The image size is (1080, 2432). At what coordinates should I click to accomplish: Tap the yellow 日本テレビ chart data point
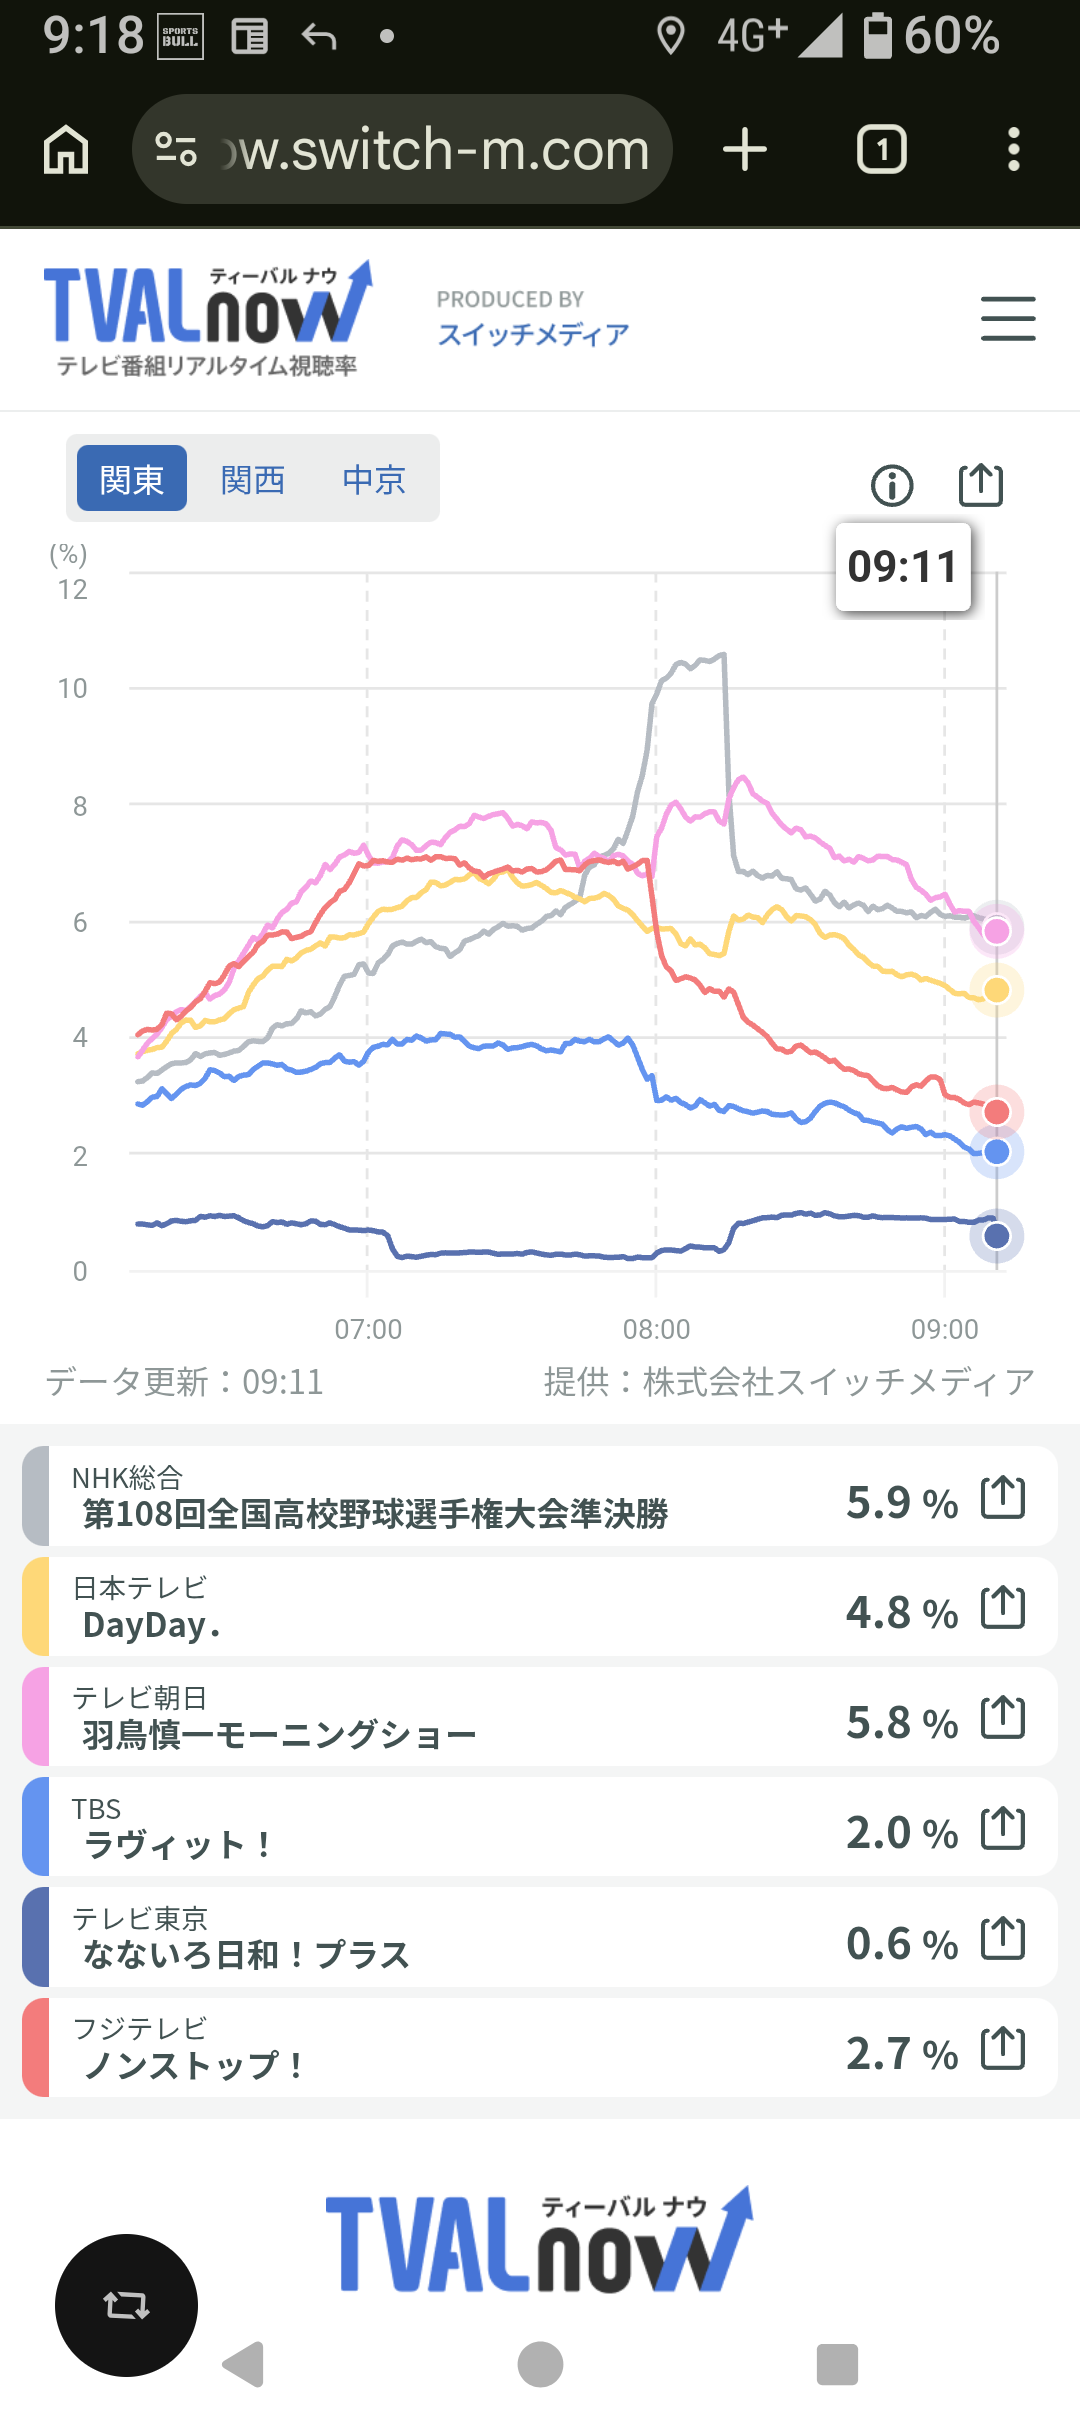click(x=997, y=990)
